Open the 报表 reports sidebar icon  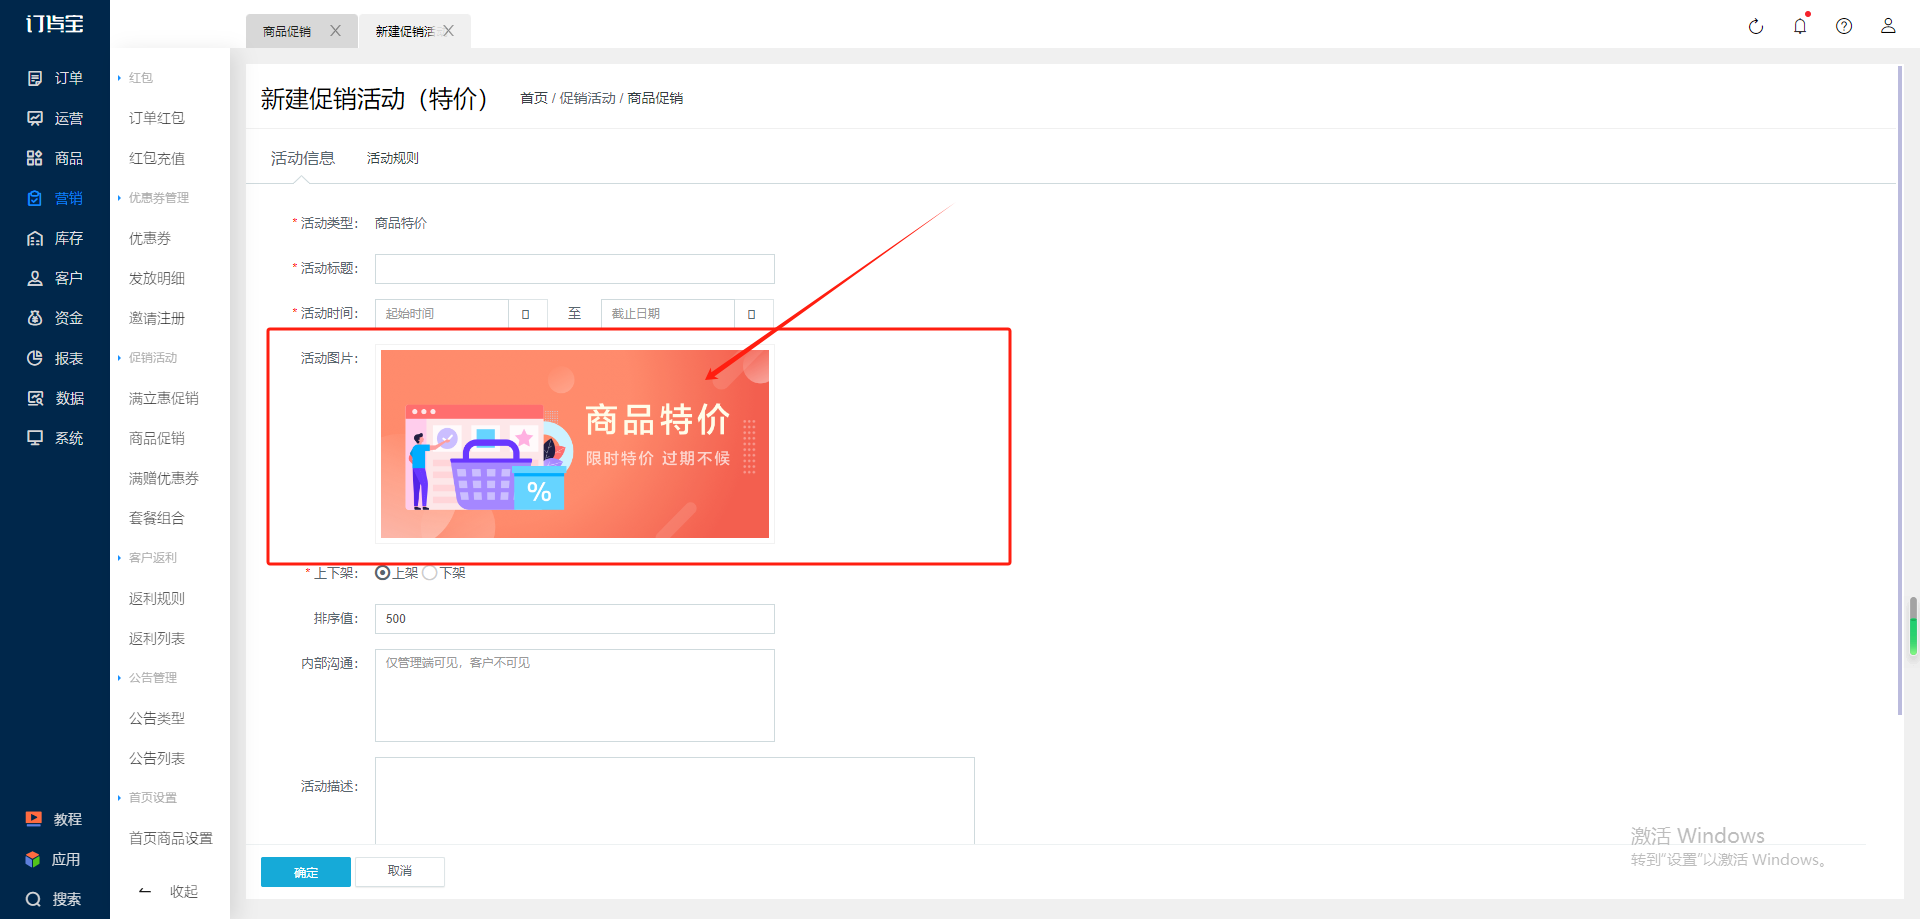click(35, 358)
